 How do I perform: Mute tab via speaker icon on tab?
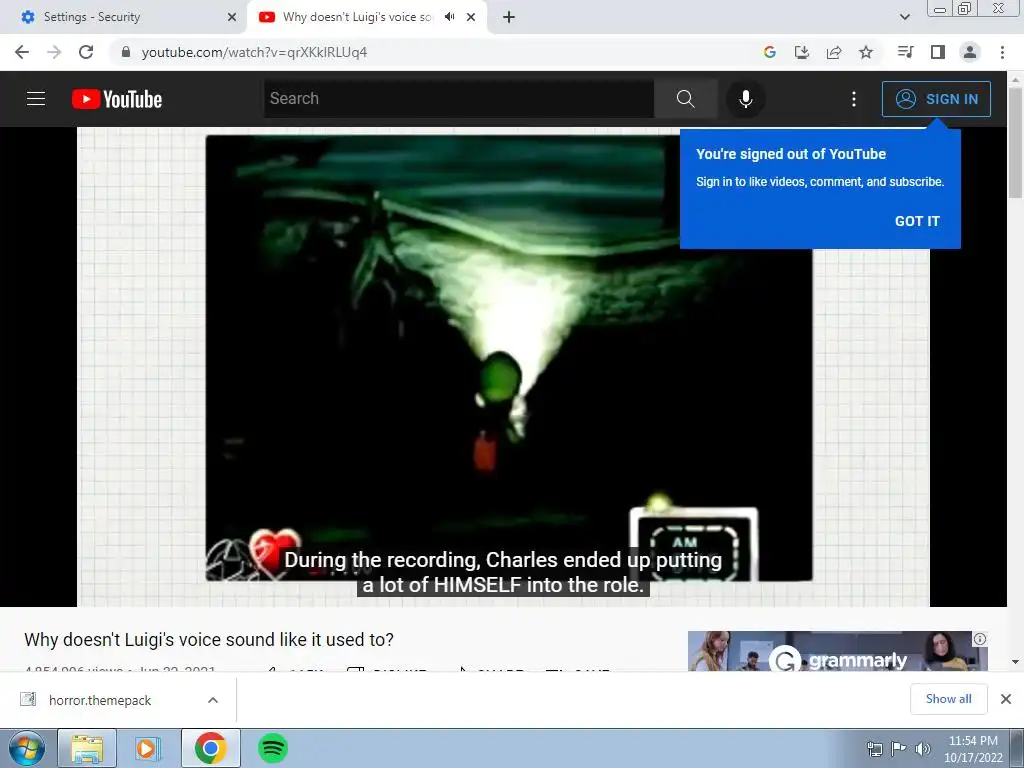point(449,17)
